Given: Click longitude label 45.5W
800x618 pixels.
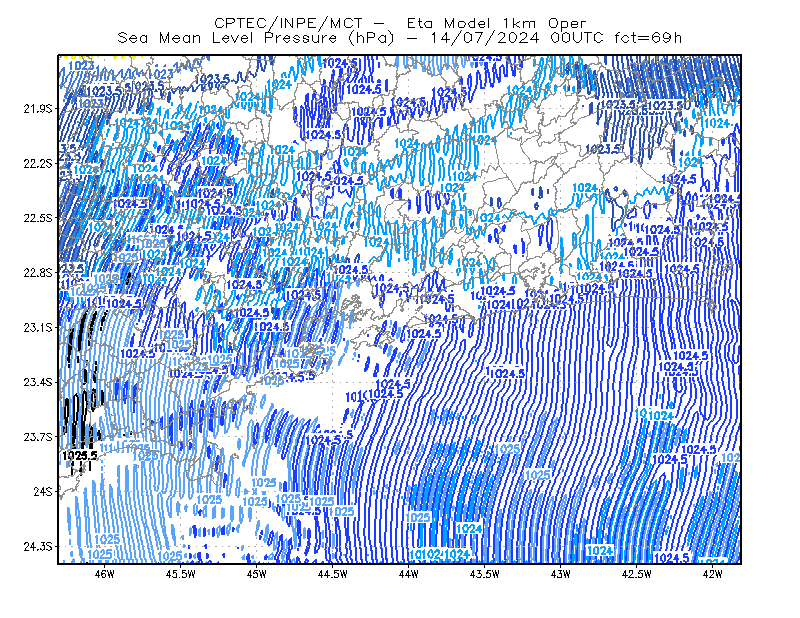Looking at the screenshot, I should pyautogui.click(x=181, y=574).
